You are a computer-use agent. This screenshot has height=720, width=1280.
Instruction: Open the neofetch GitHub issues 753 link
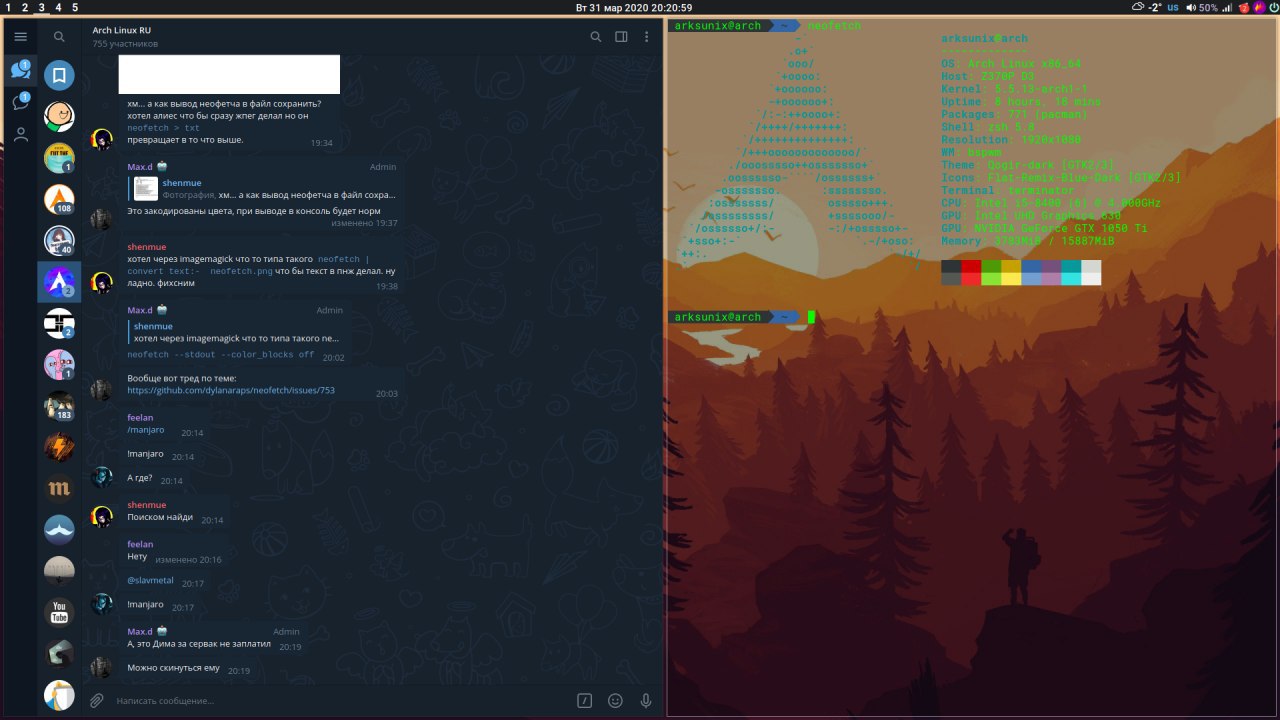tap(231, 391)
